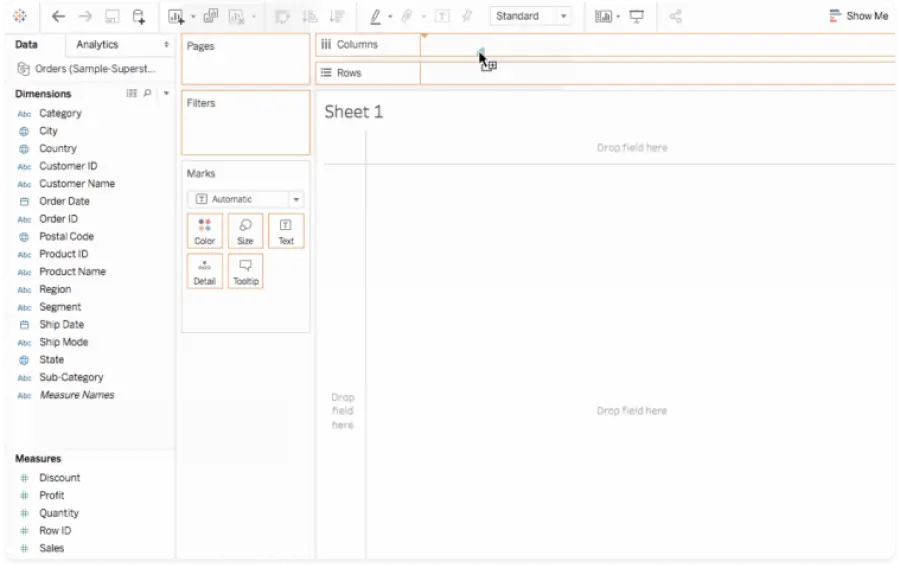Click the view data grid icon in Dimensions
The height and width of the screenshot is (568, 900).
click(x=131, y=93)
